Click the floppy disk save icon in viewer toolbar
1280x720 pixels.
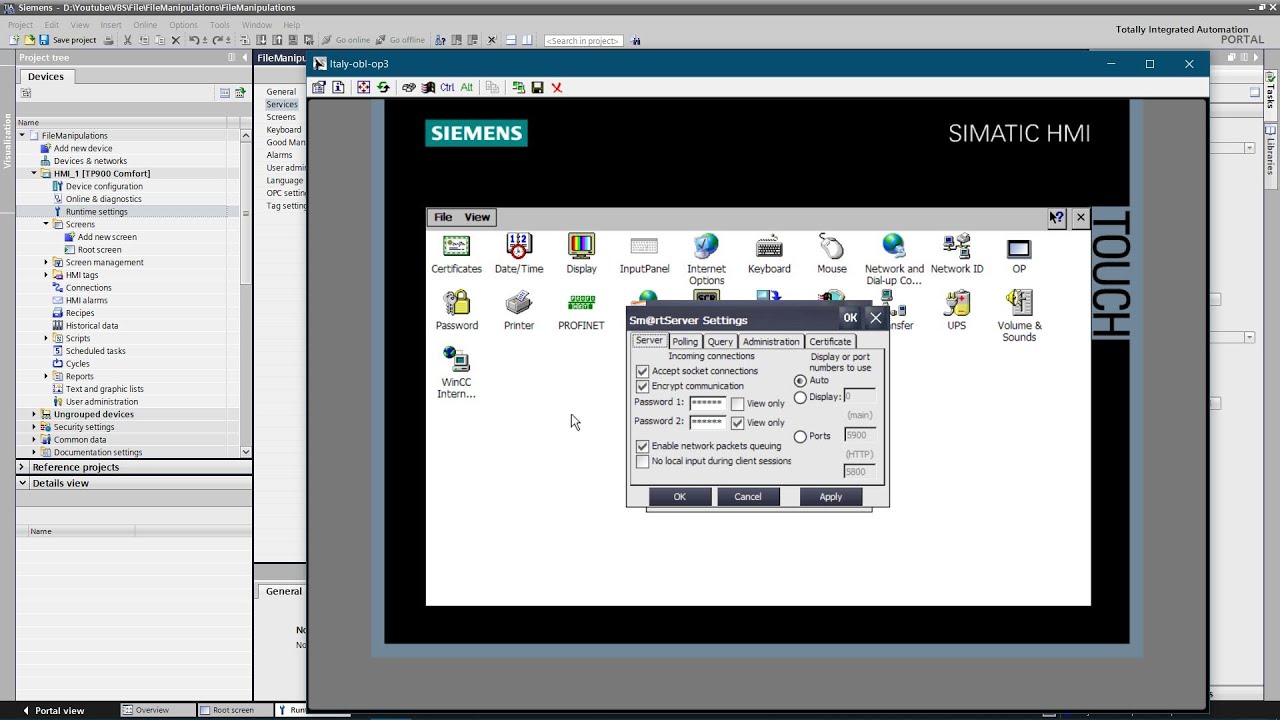coord(537,88)
